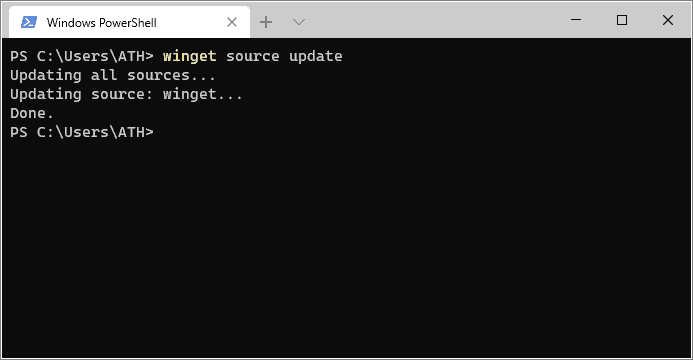Click the PowerShell icon in the tab
693x360 pixels.
pos(29,22)
